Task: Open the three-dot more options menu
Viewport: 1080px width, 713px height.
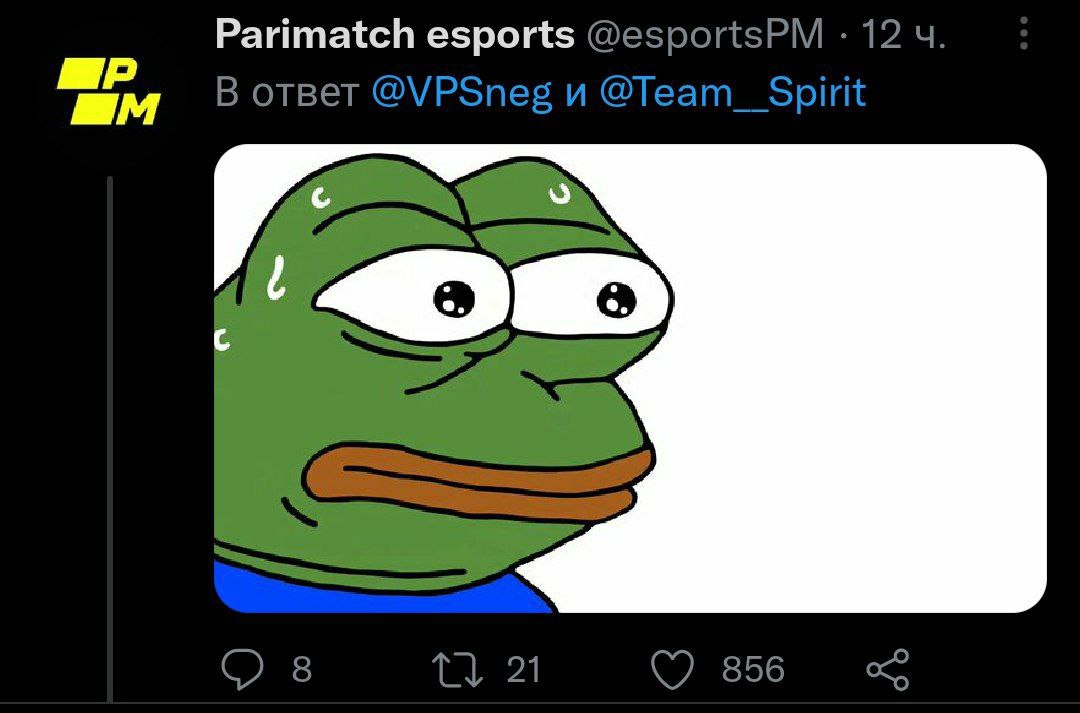Action: (x=1024, y=33)
